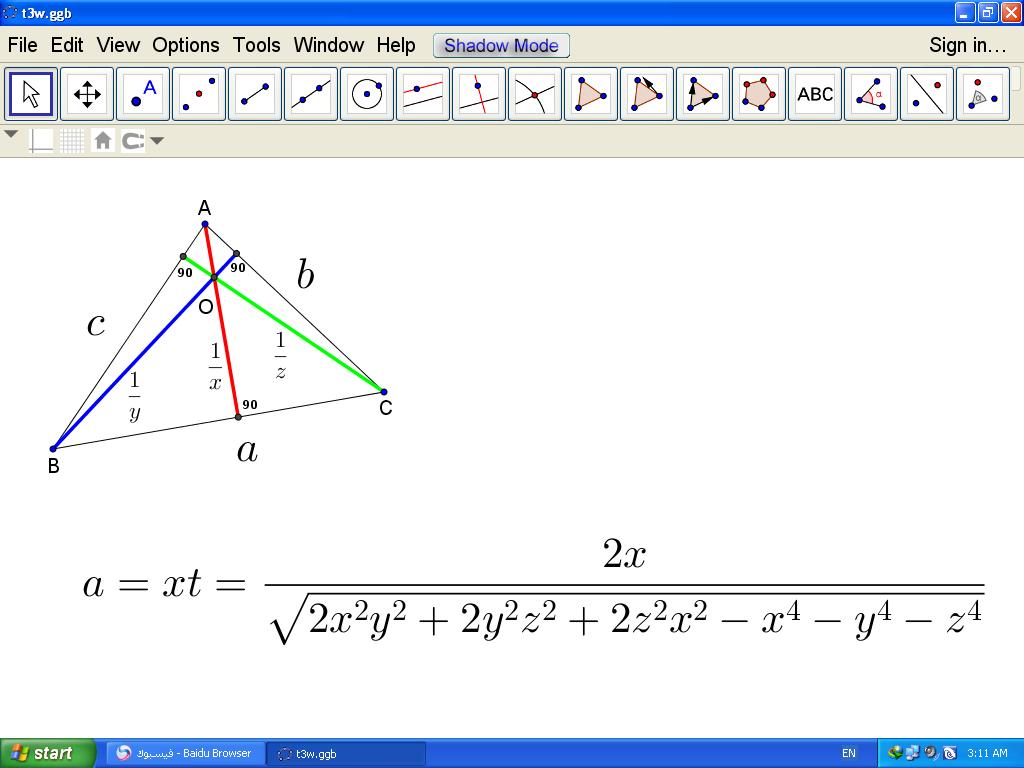Reset view with the home icon
This screenshot has width=1024, height=768.
102,141
